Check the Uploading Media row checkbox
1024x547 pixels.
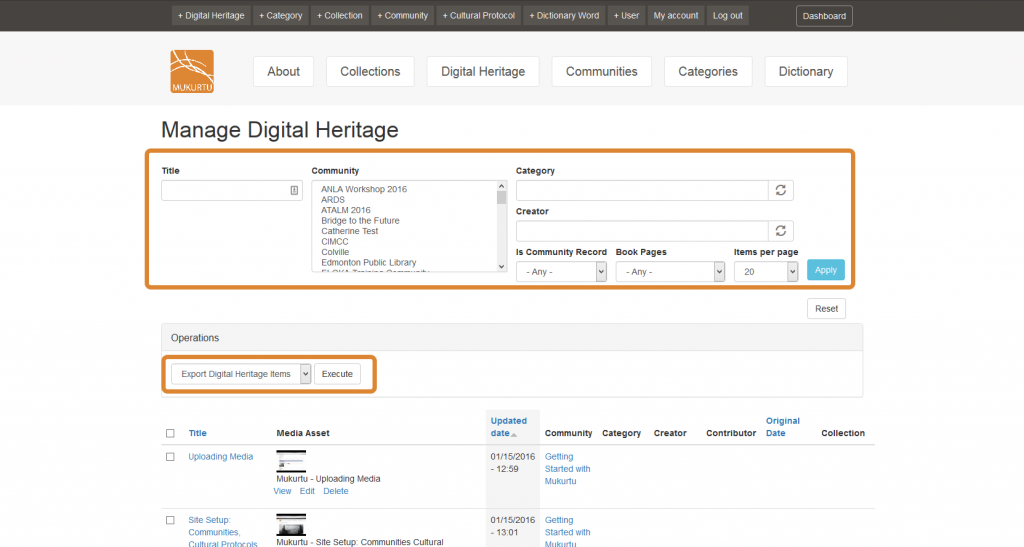(x=170, y=457)
